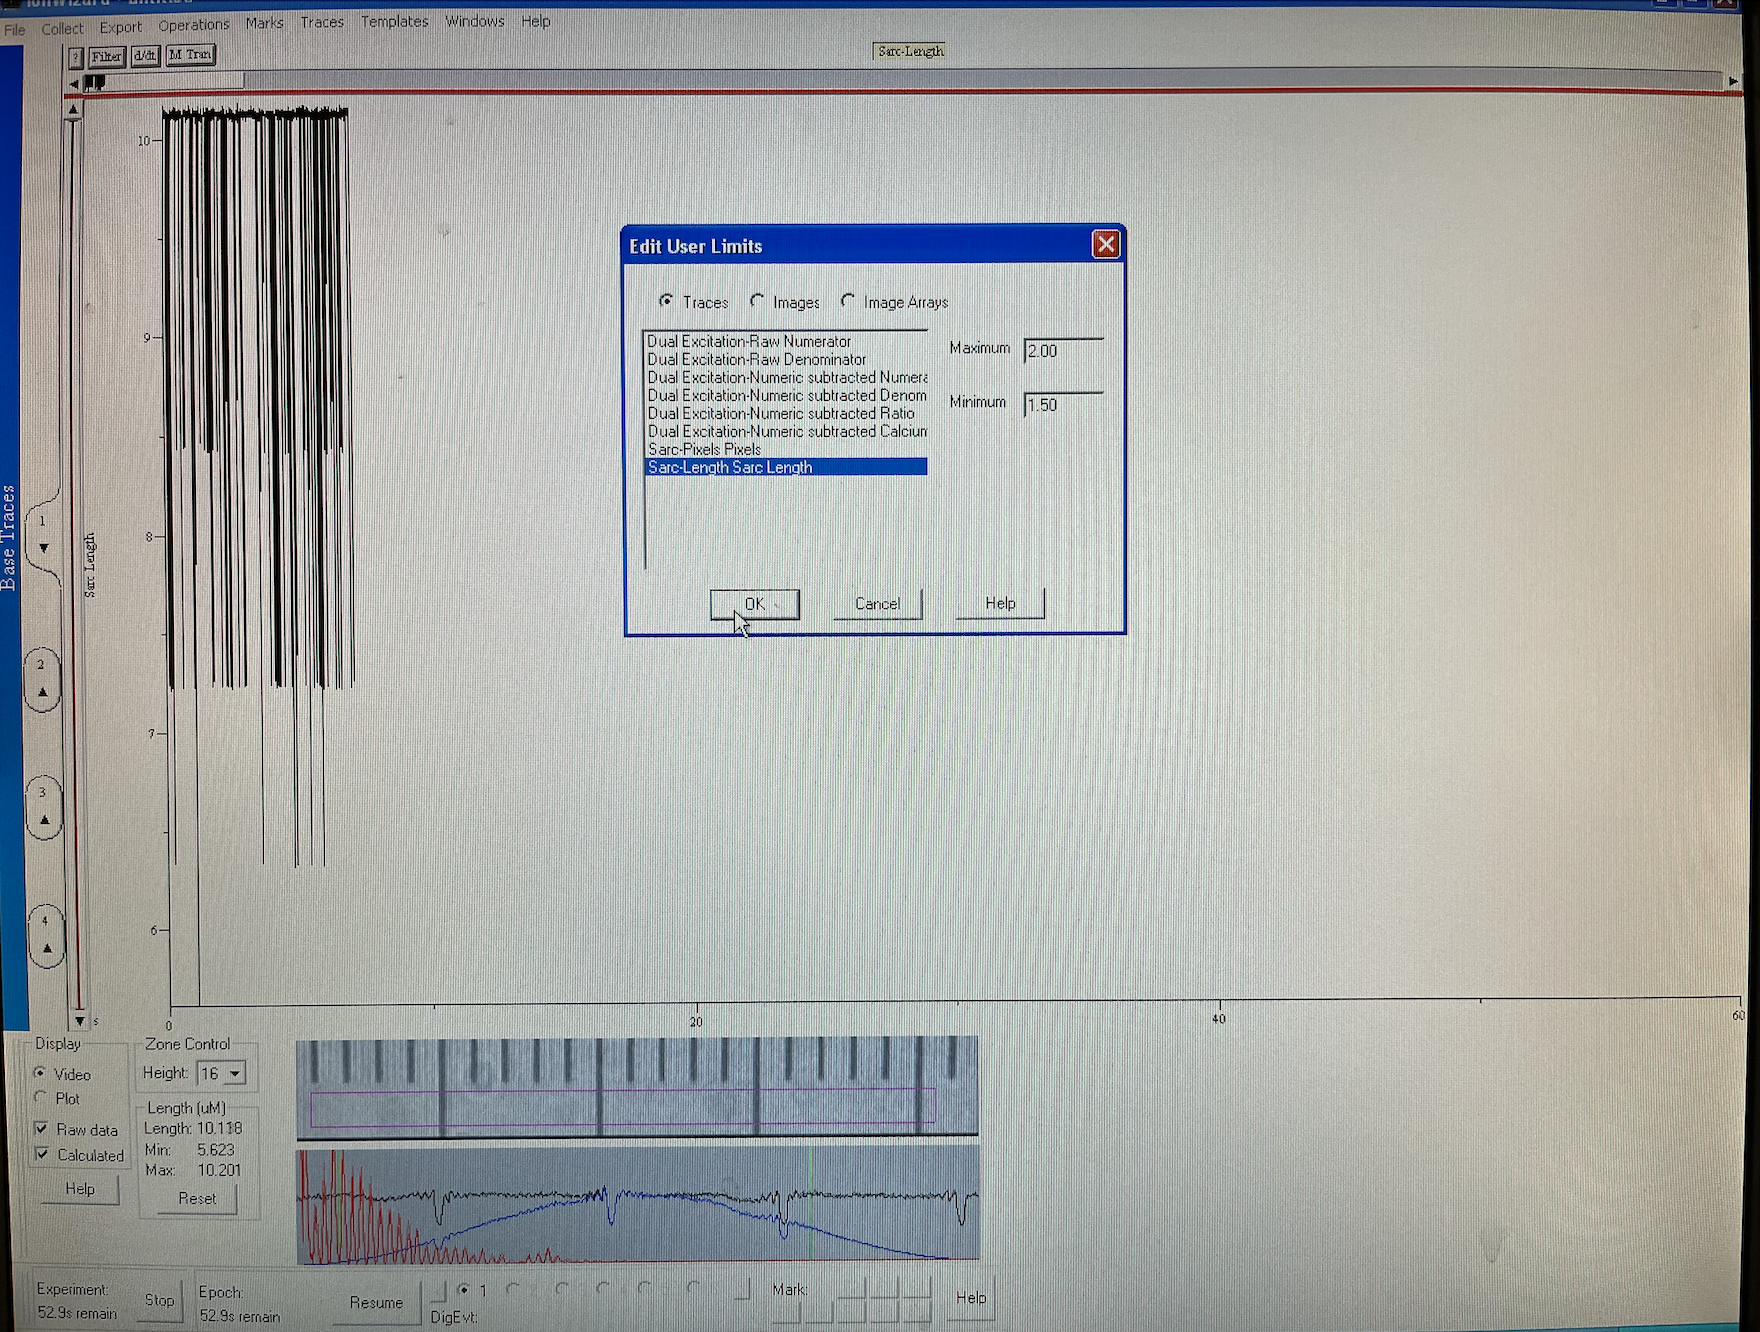Choose Dual Excitation-Raw Numerator from the list

click(x=748, y=341)
